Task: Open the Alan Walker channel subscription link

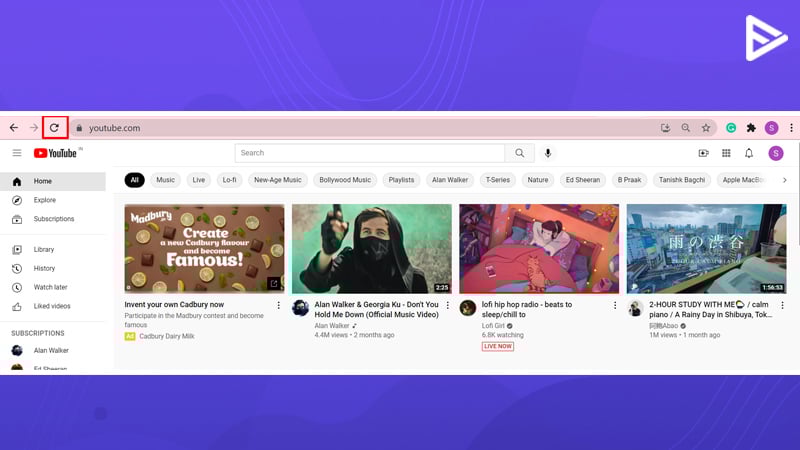Action: 53,351
